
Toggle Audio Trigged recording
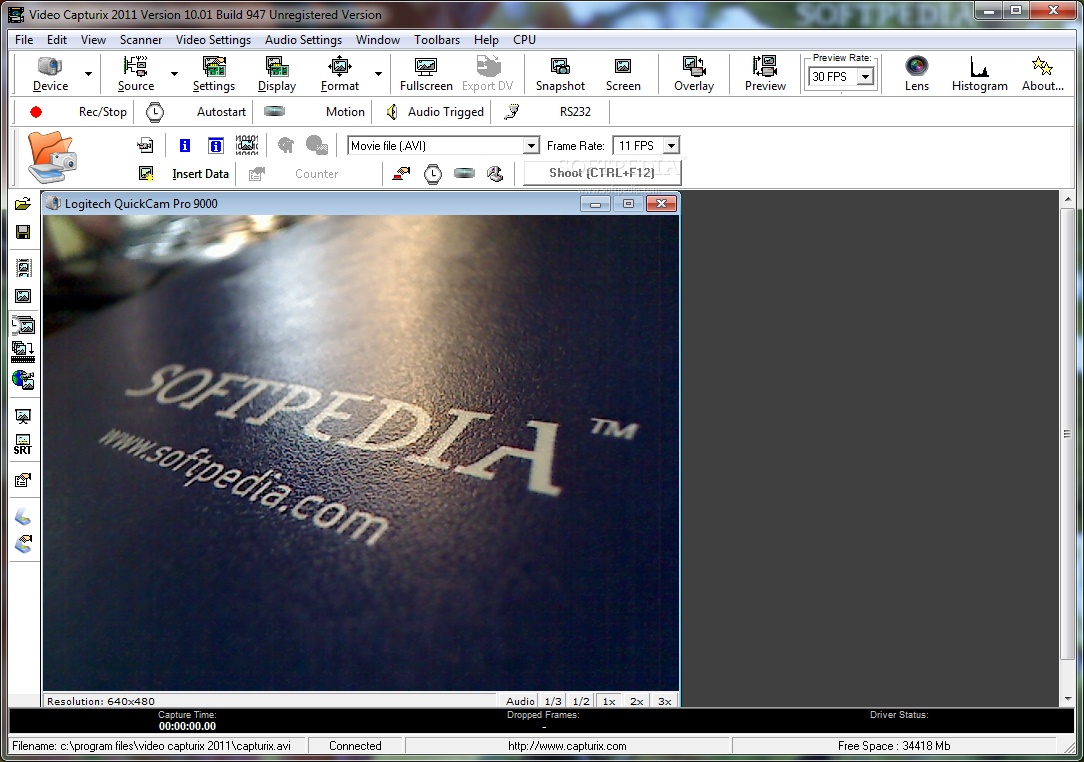click(x=433, y=112)
